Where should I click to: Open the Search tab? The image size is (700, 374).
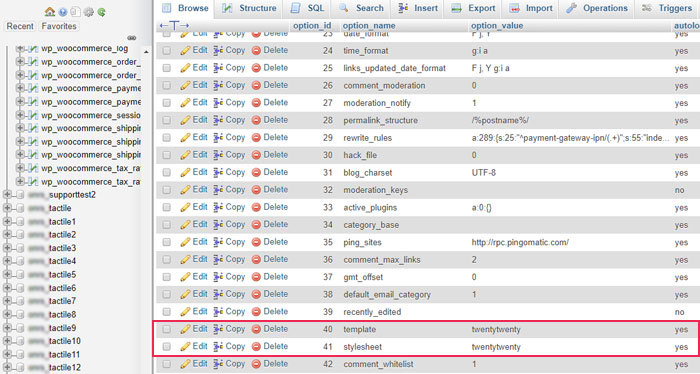(x=362, y=8)
